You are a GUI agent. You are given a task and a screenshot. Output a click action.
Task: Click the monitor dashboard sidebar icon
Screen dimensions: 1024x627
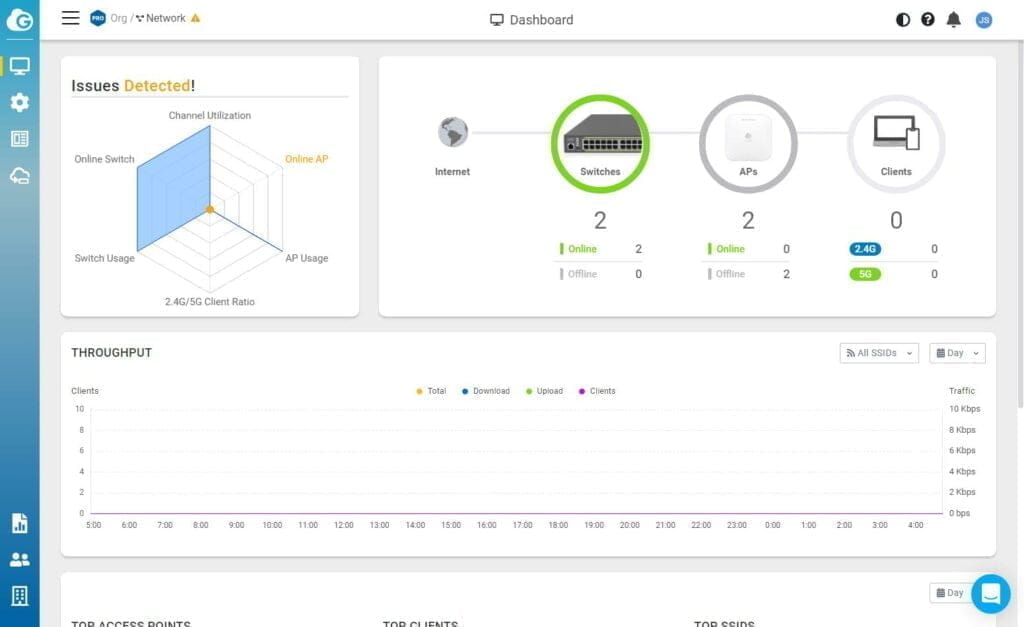coord(19,66)
